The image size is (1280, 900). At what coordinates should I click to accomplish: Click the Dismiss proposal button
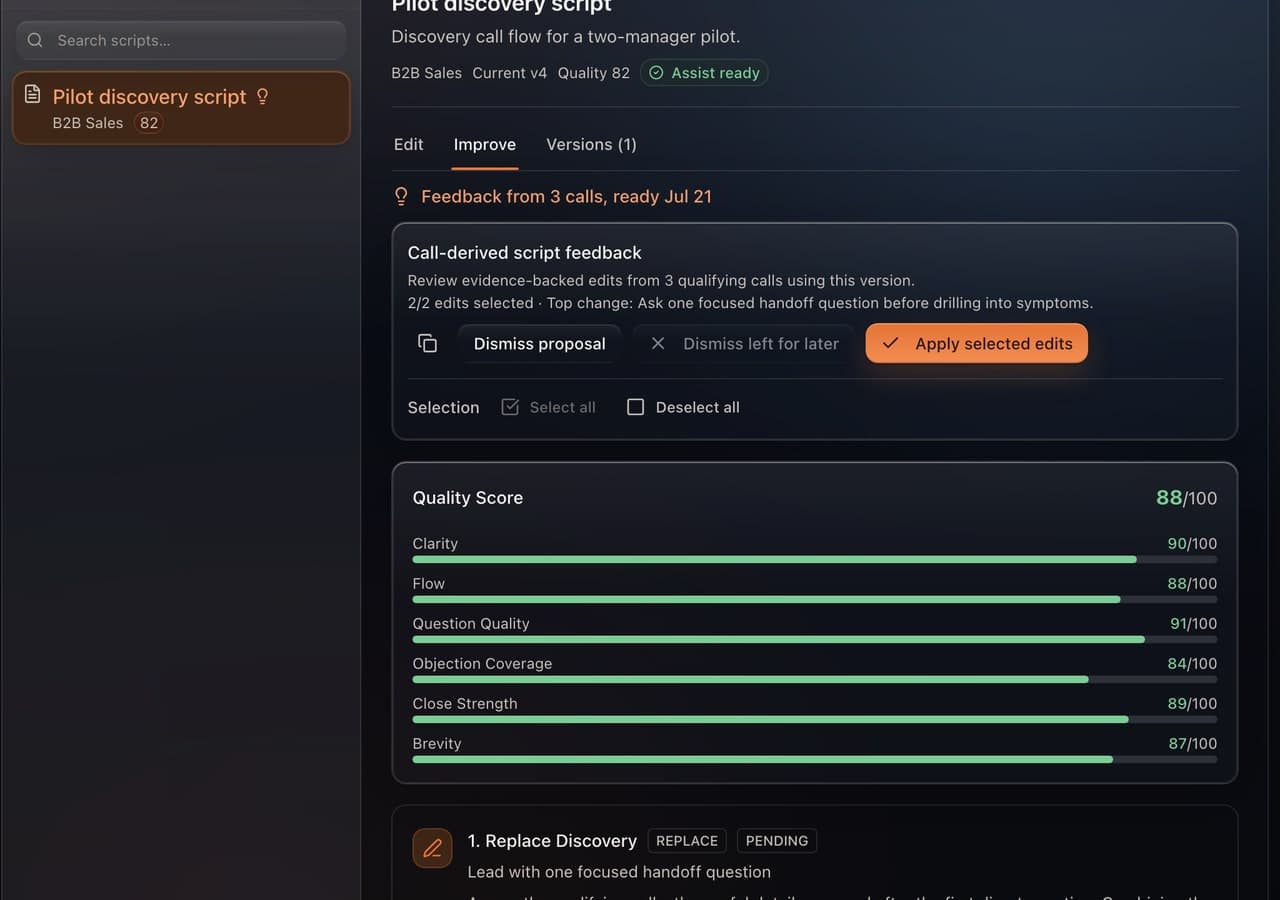coord(540,343)
